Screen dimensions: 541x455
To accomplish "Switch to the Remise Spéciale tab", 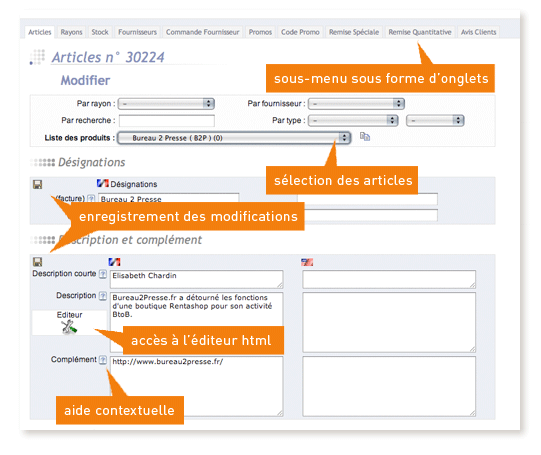I will point(354,32).
